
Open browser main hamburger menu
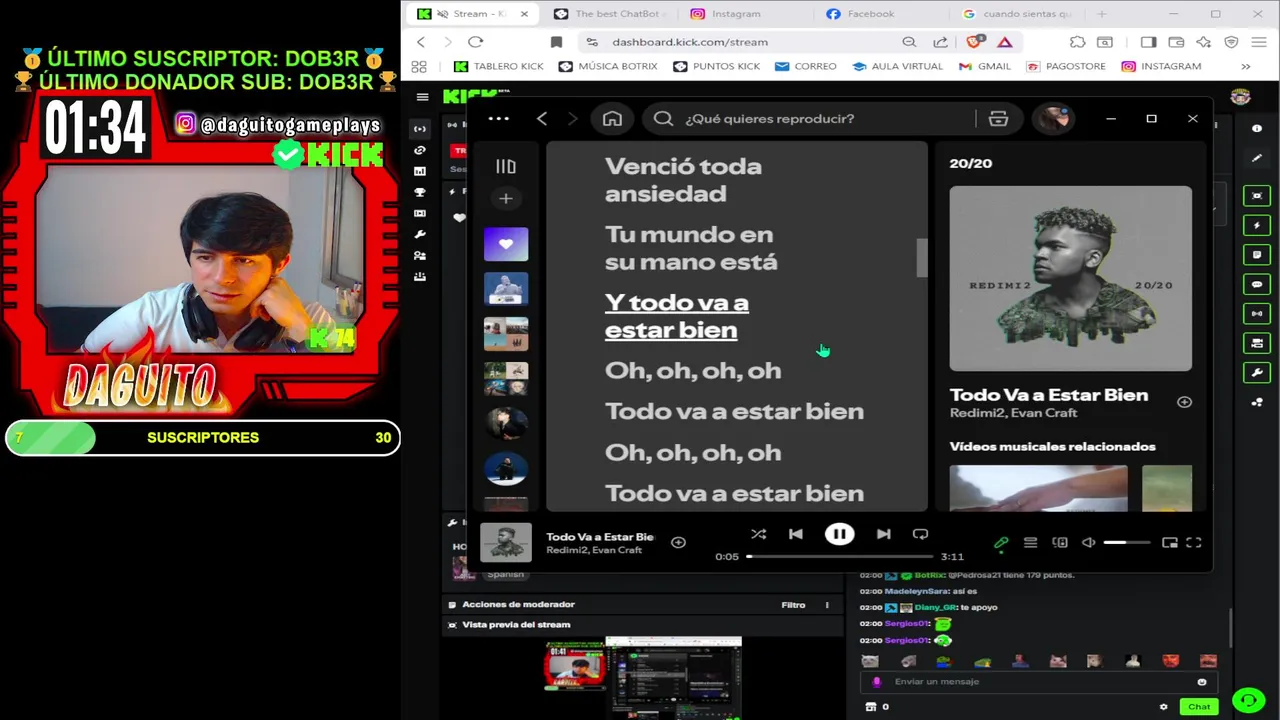pos(1258,42)
